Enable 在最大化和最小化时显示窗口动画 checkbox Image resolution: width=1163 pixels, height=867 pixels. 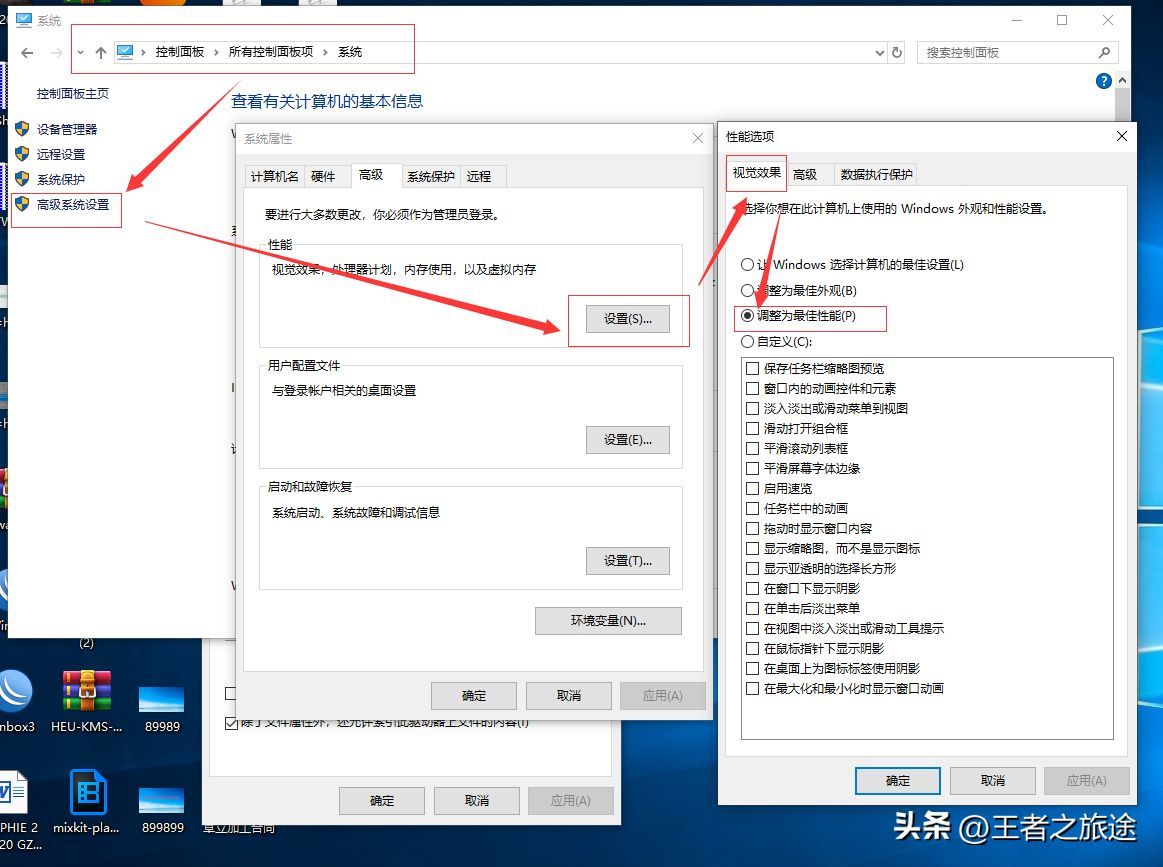tap(752, 689)
